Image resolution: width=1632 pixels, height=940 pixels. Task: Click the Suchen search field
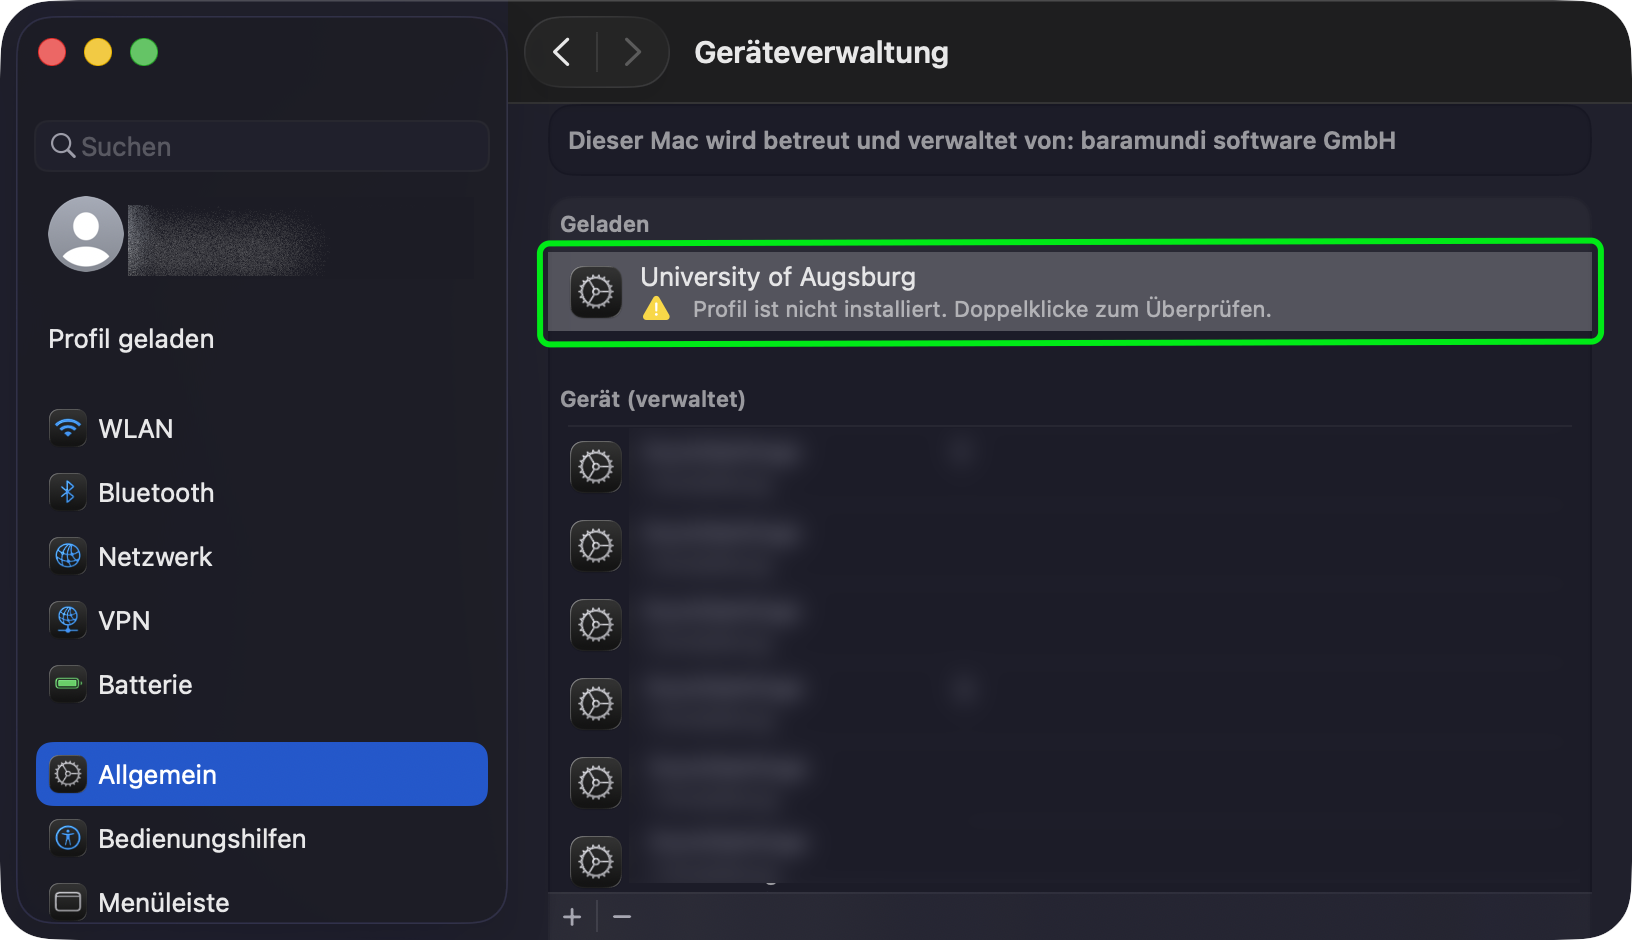coord(262,147)
